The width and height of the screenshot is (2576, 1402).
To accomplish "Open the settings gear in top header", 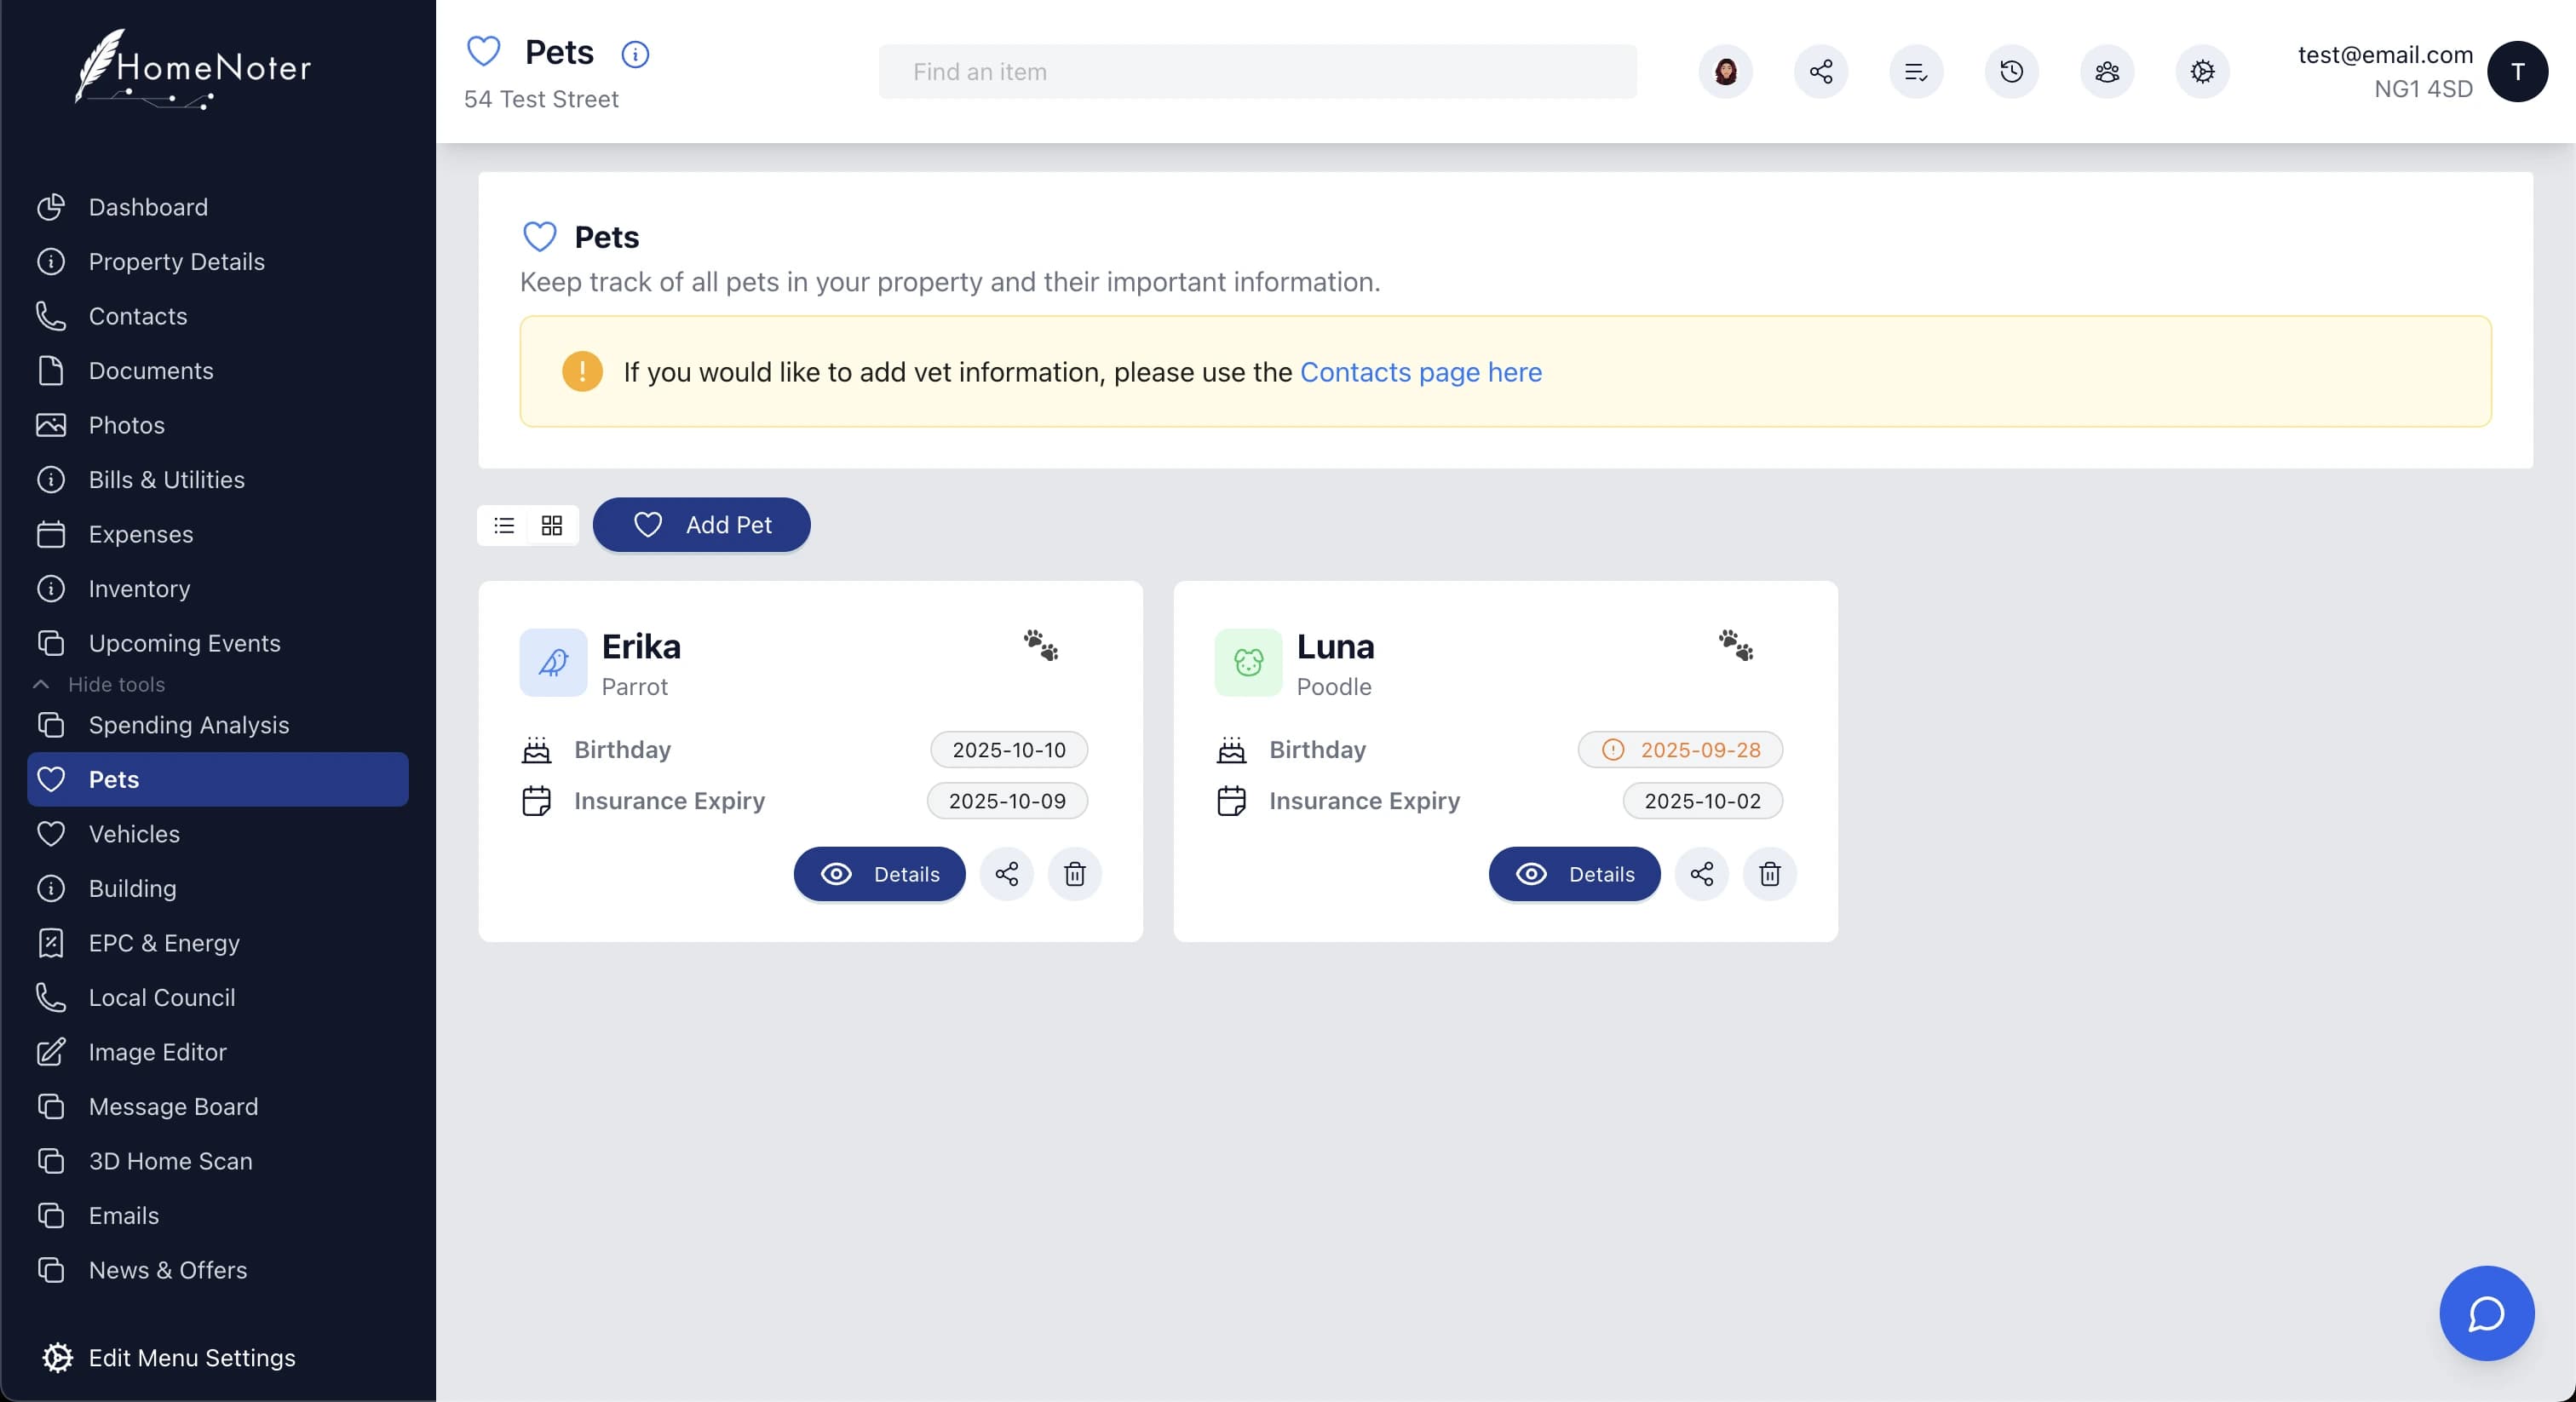I will pos(2202,72).
